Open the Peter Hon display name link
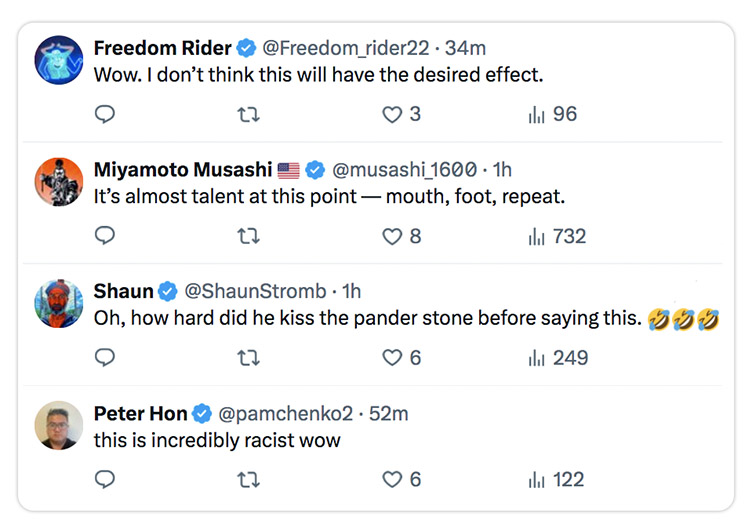This screenshot has height=524, width=745. click(x=139, y=413)
